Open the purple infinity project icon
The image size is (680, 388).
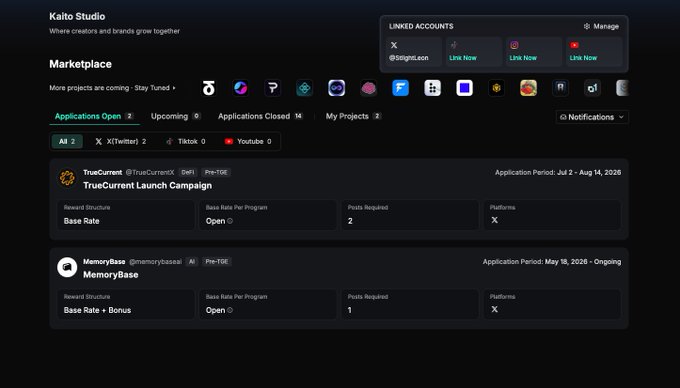click(x=337, y=88)
